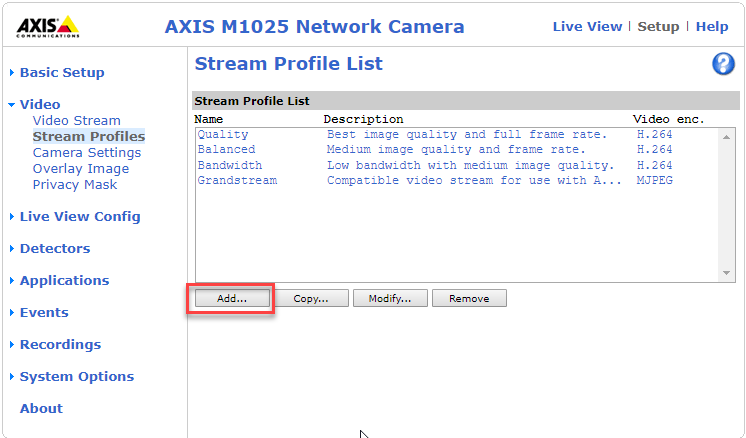This screenshot has width=746, height=438.
Task: Click the MJPEG encoding value
Action: [655, 181]
